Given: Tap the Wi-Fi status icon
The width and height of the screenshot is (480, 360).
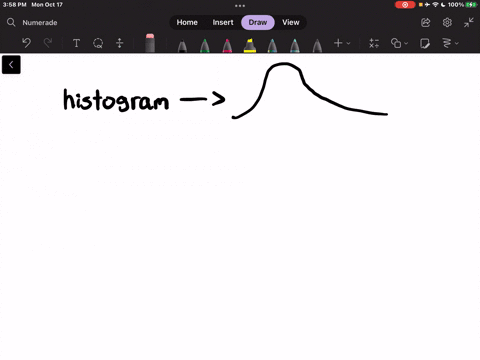Looking at the screenshot, I should (435, 5).
